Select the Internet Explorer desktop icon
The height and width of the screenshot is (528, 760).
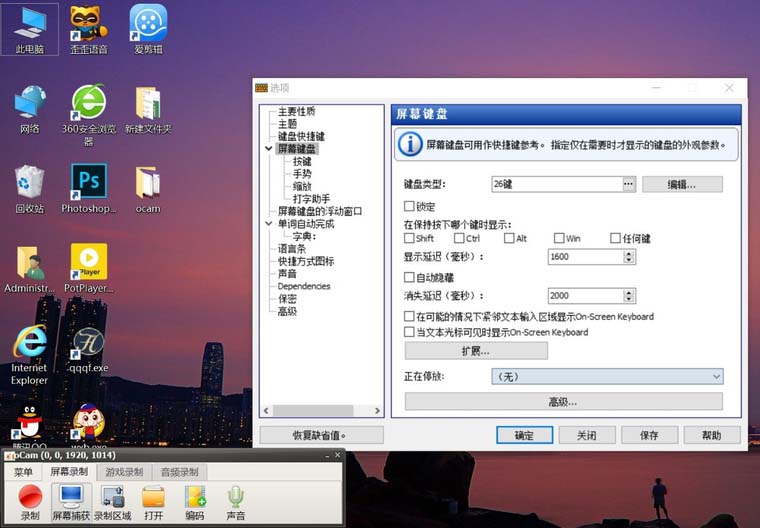click(x=30, y=355)
